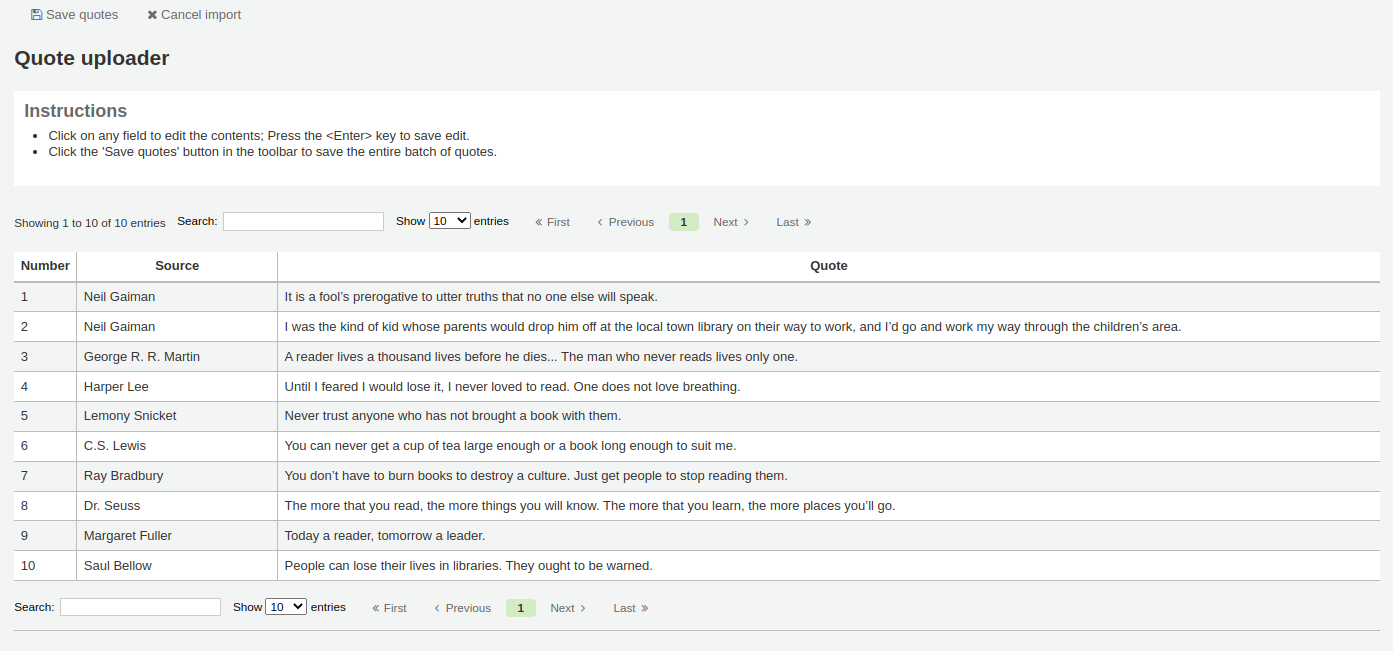Click the top Search input field
The image size is (1393, 651).
[x=303, y=222]
